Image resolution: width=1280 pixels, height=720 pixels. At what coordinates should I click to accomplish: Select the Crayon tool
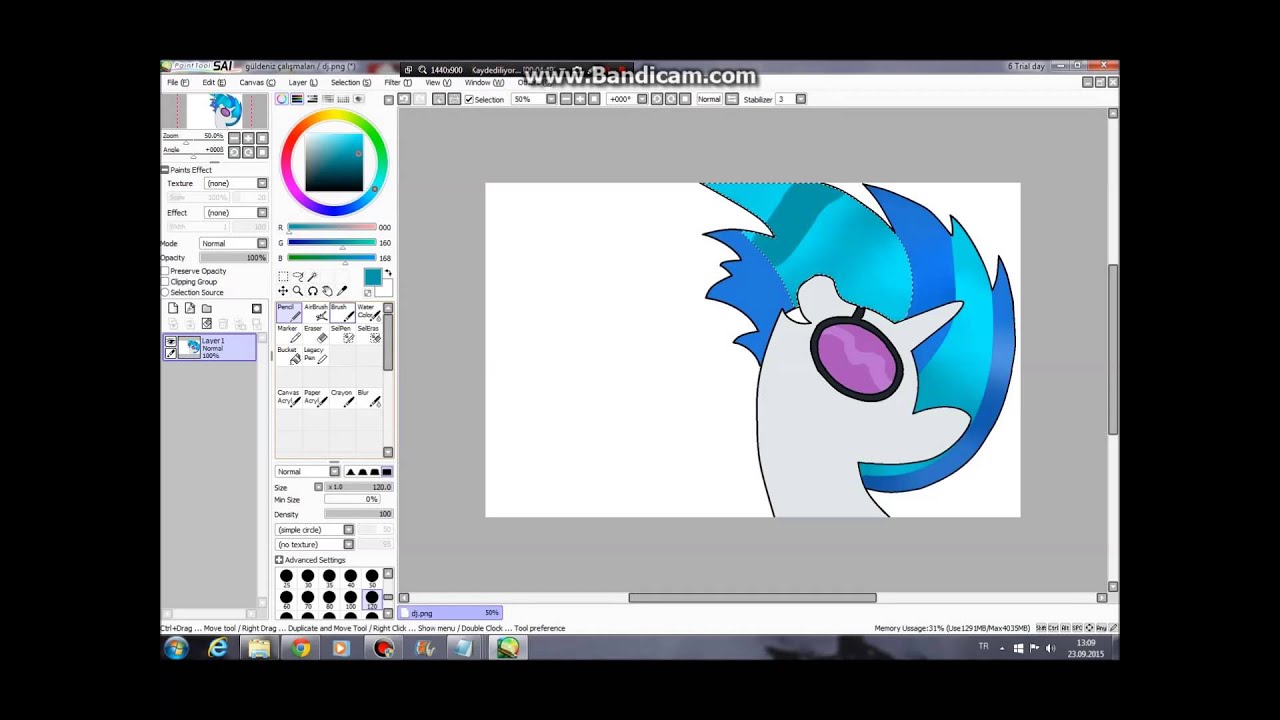click(x=342, y=398)
